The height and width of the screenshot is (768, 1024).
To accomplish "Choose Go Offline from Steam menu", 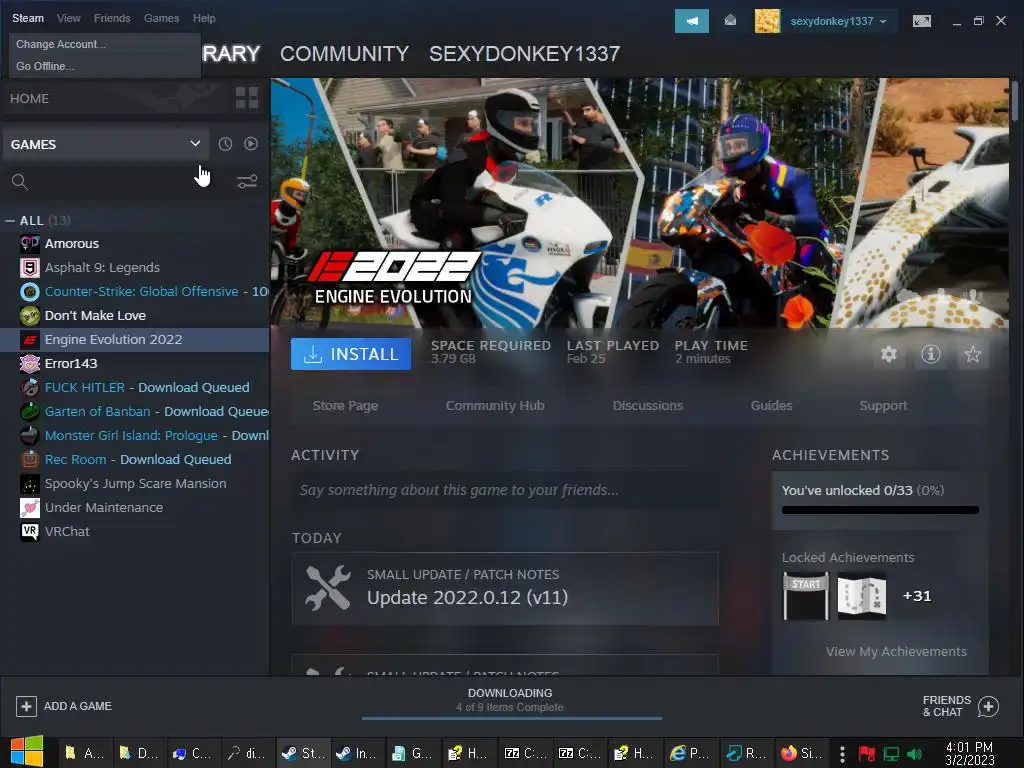I will [45, 66].
